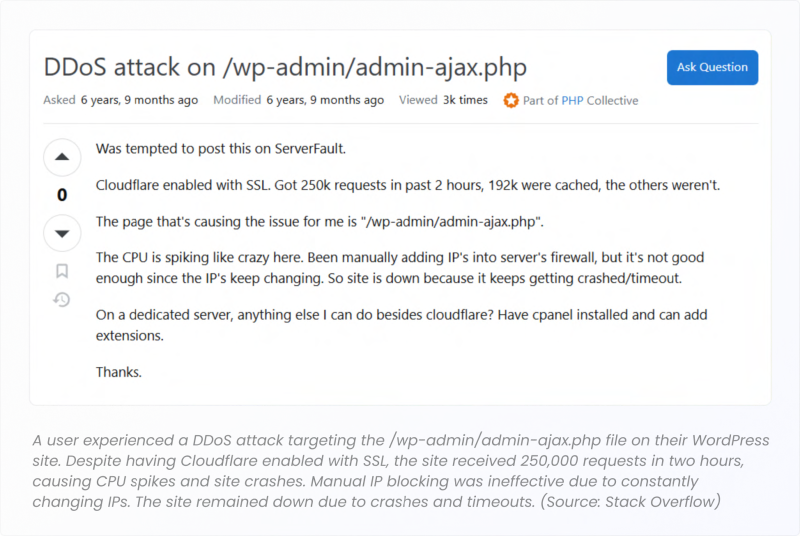Click the line quoting /wp-admin/admin-ajax.php

319,222
